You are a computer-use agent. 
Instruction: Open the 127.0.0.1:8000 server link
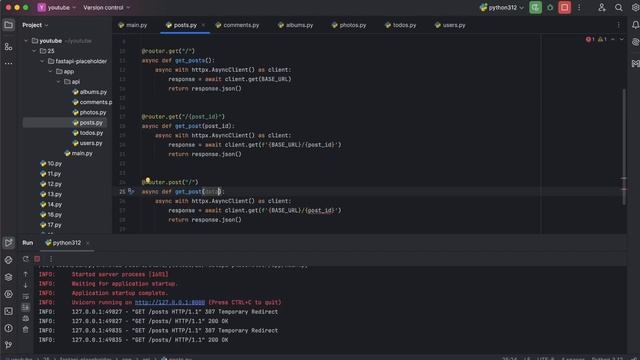170,302
